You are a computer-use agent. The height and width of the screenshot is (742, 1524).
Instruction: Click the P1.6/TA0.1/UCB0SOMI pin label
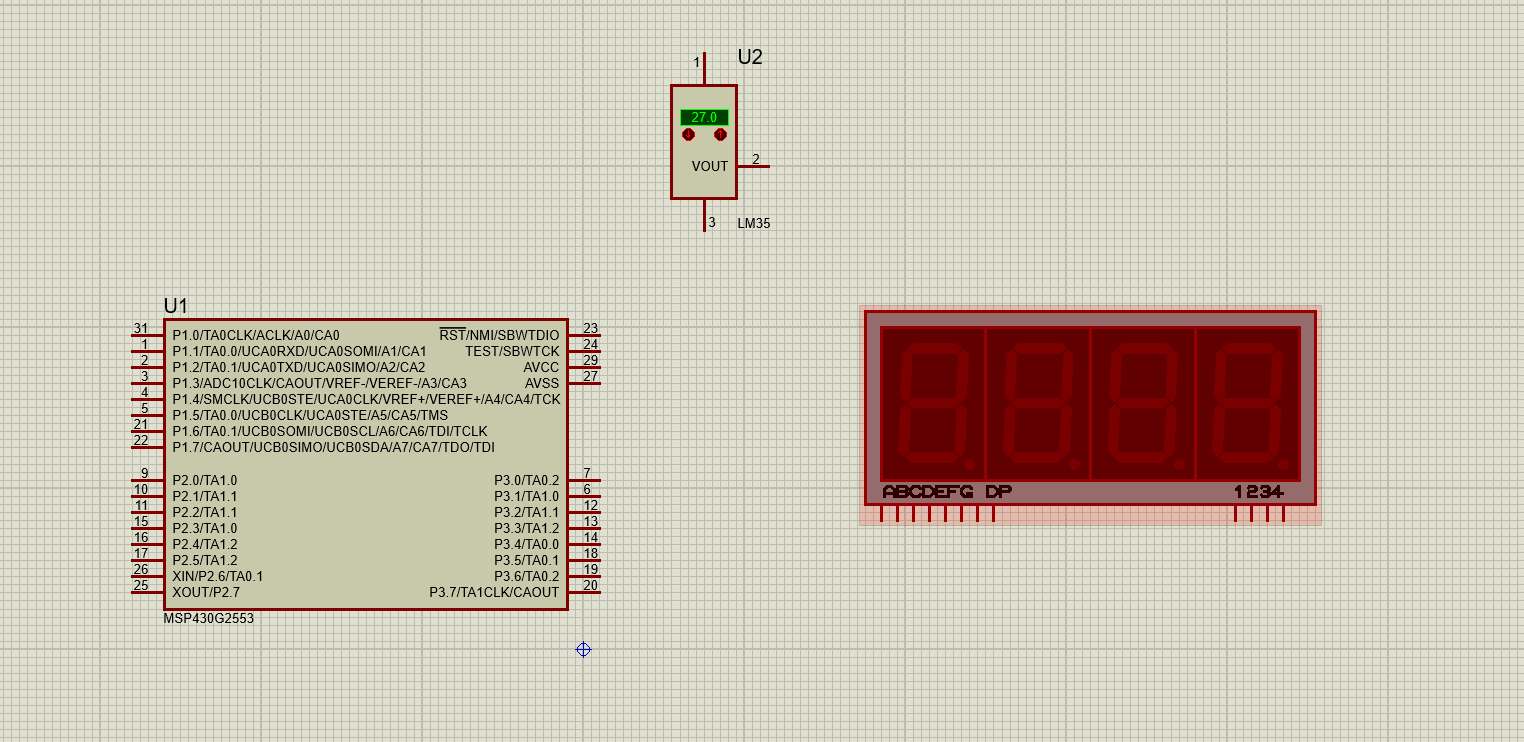(330, 431)
